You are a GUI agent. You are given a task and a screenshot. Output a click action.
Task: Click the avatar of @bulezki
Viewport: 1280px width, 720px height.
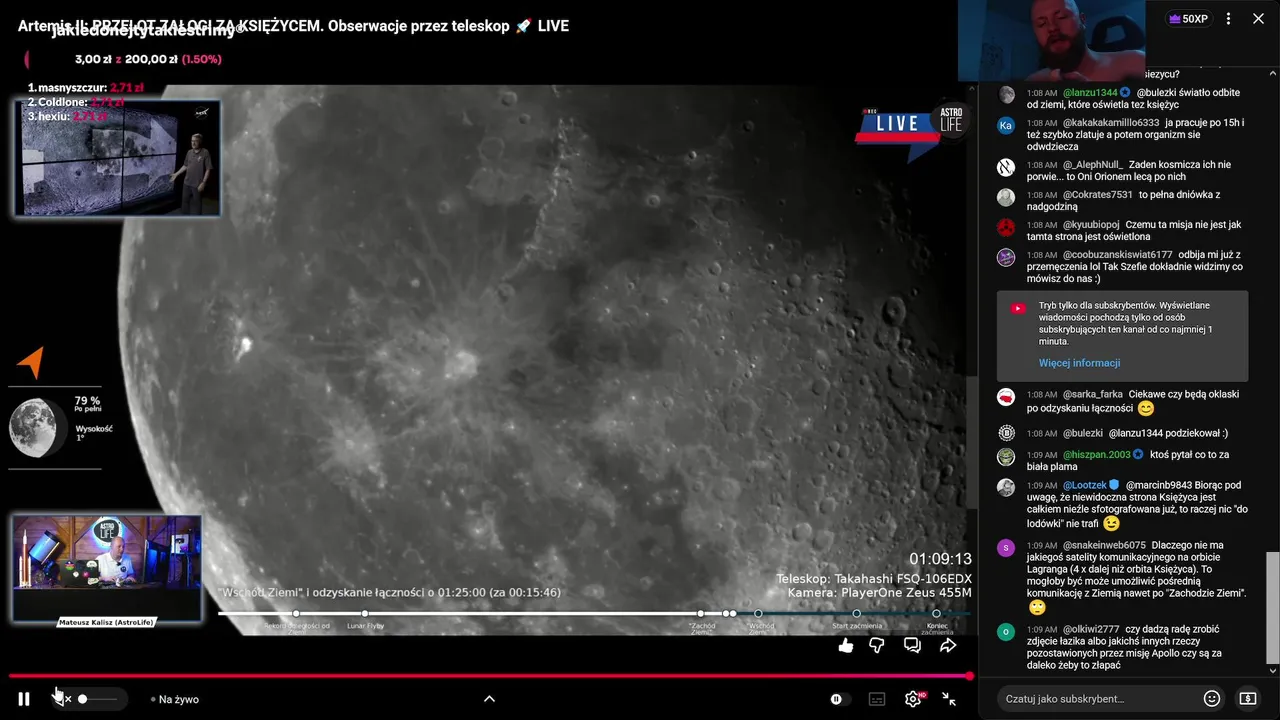point(1006,433)
